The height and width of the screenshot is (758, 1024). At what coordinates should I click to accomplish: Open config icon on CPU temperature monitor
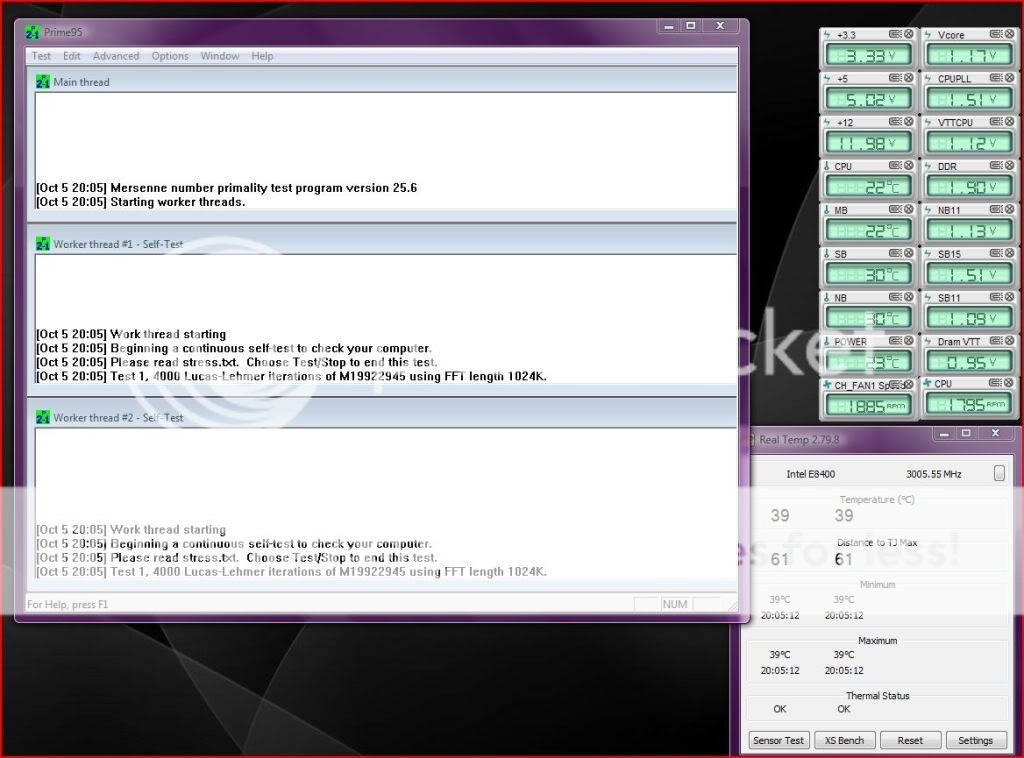(895, 165)
